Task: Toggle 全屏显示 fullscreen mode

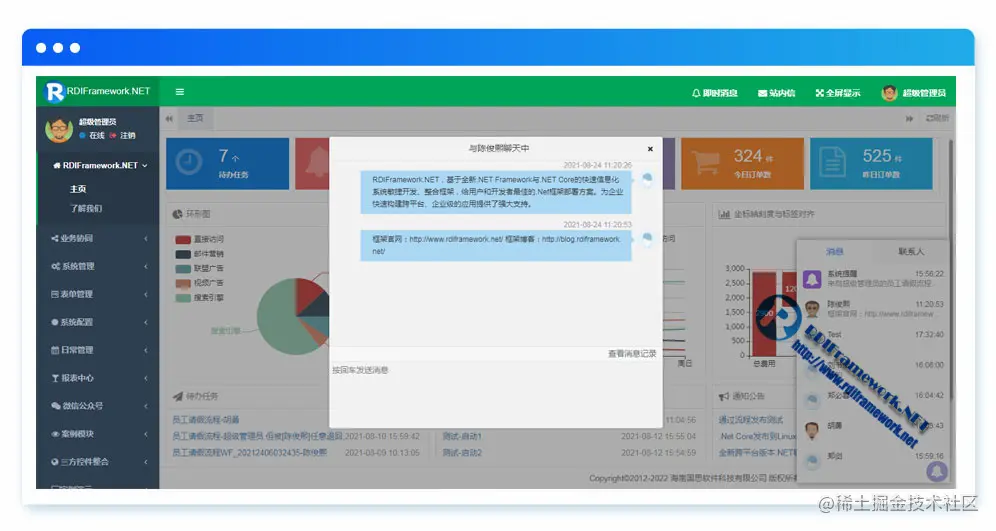Action: click(x=838, y=93)
